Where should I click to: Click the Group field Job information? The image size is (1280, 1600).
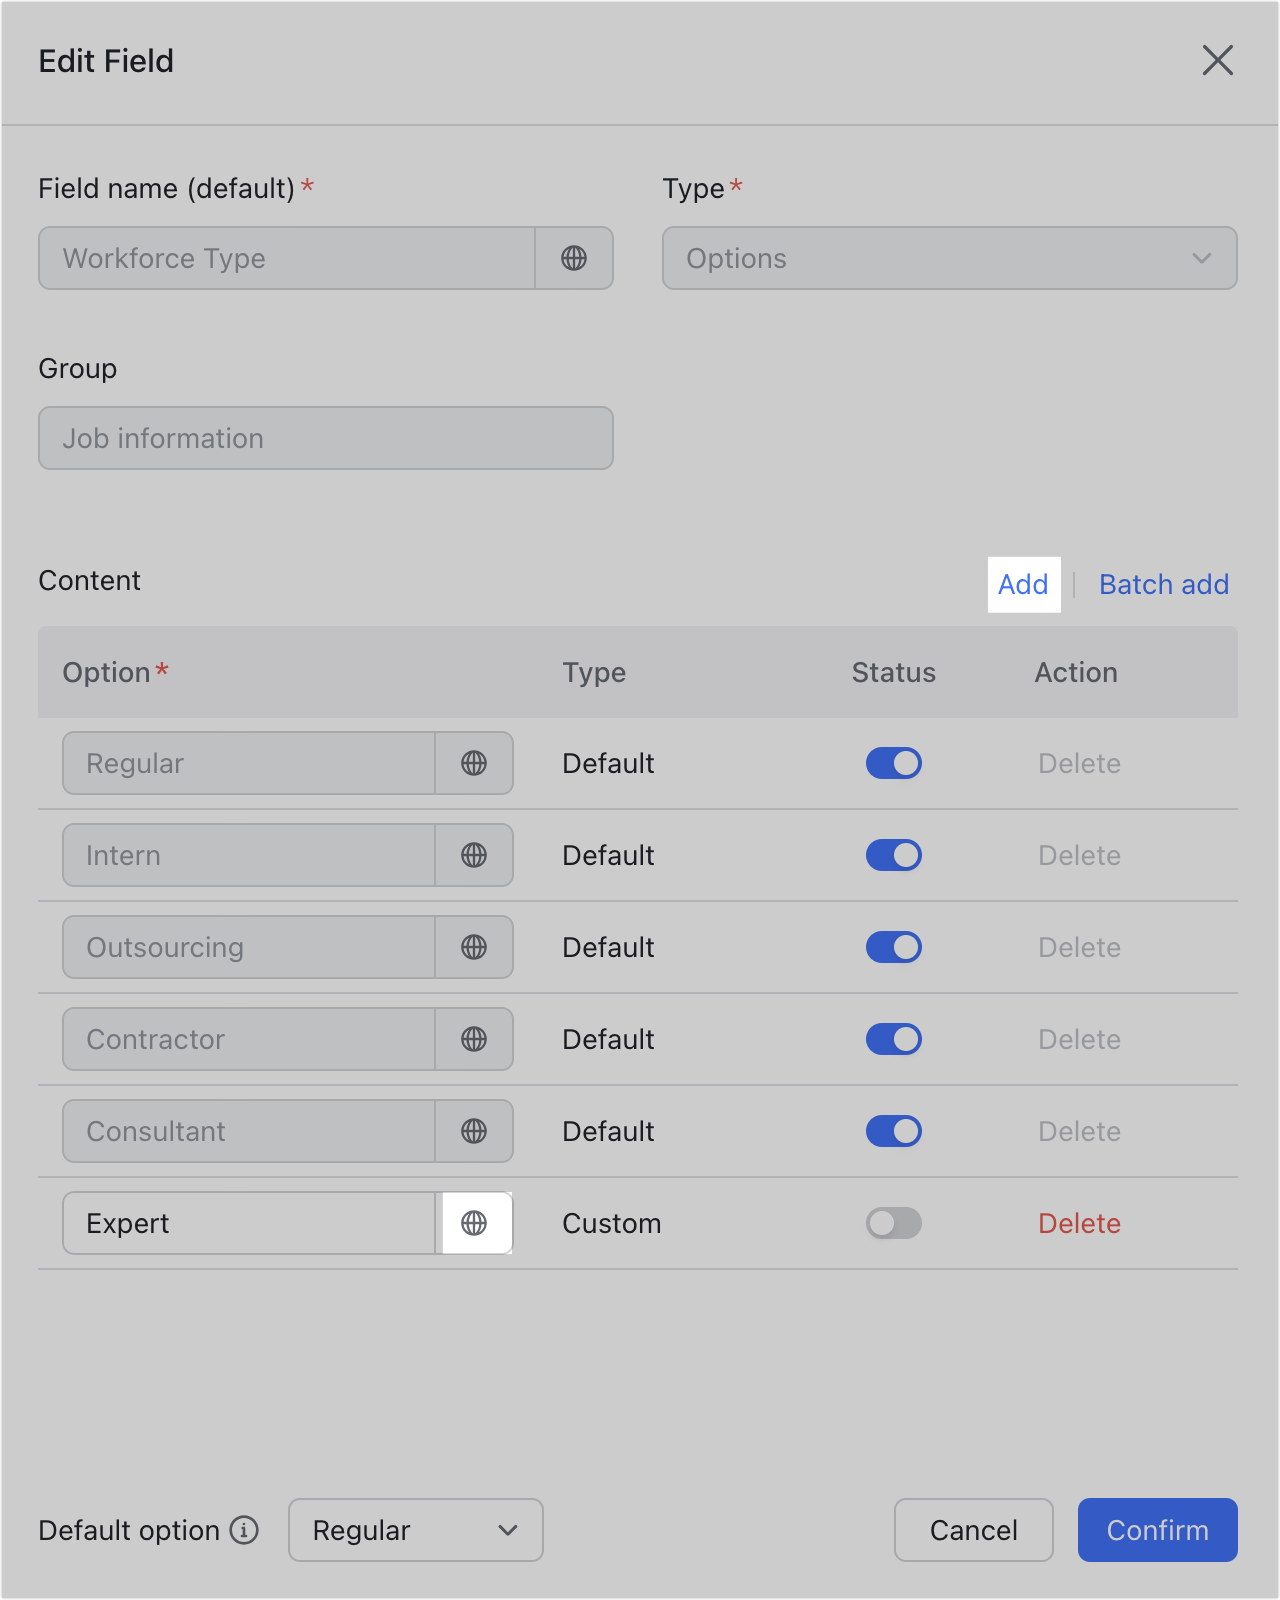(x=325, y=438)
